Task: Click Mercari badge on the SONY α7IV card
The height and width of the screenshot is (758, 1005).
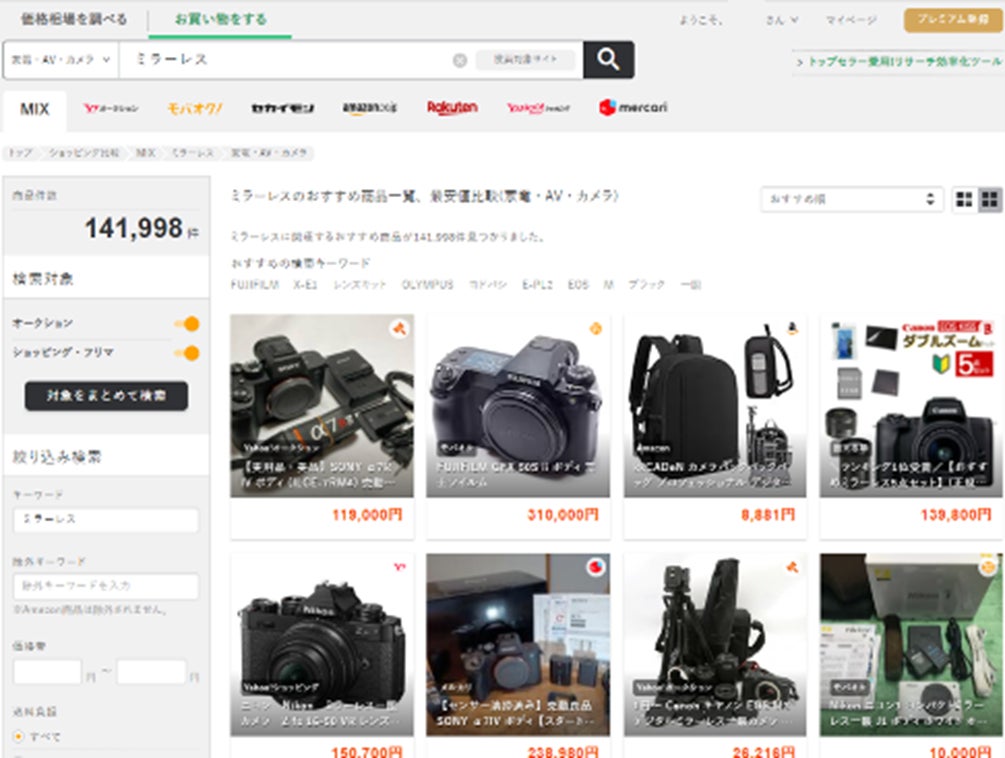Action: tap(596, 567)
